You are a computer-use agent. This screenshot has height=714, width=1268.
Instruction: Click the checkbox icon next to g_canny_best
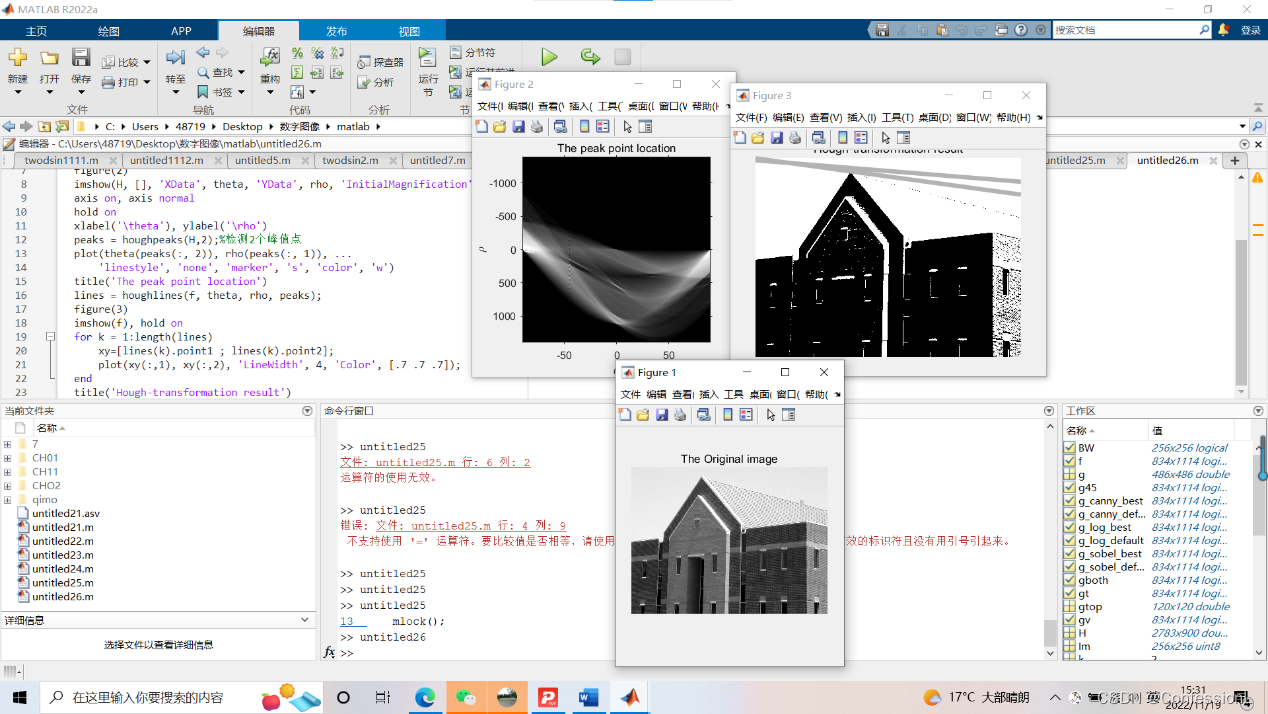click(x=1071, y=501)
